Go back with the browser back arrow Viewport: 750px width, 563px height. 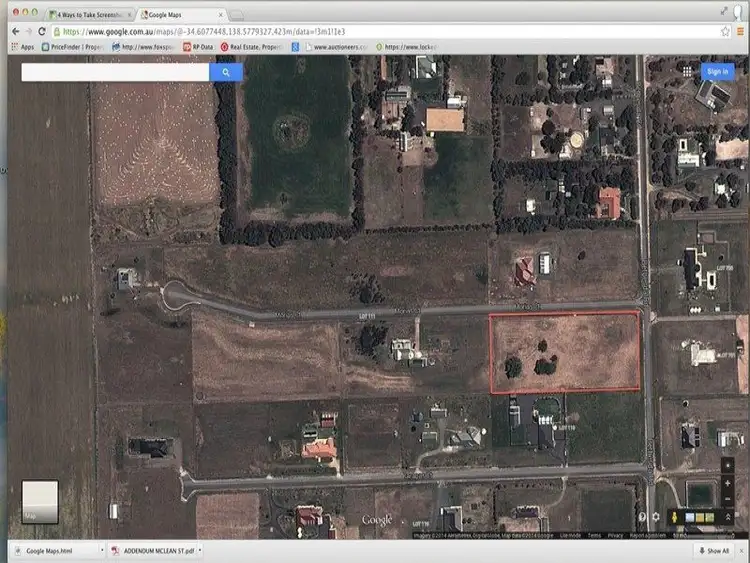[16, 32]
